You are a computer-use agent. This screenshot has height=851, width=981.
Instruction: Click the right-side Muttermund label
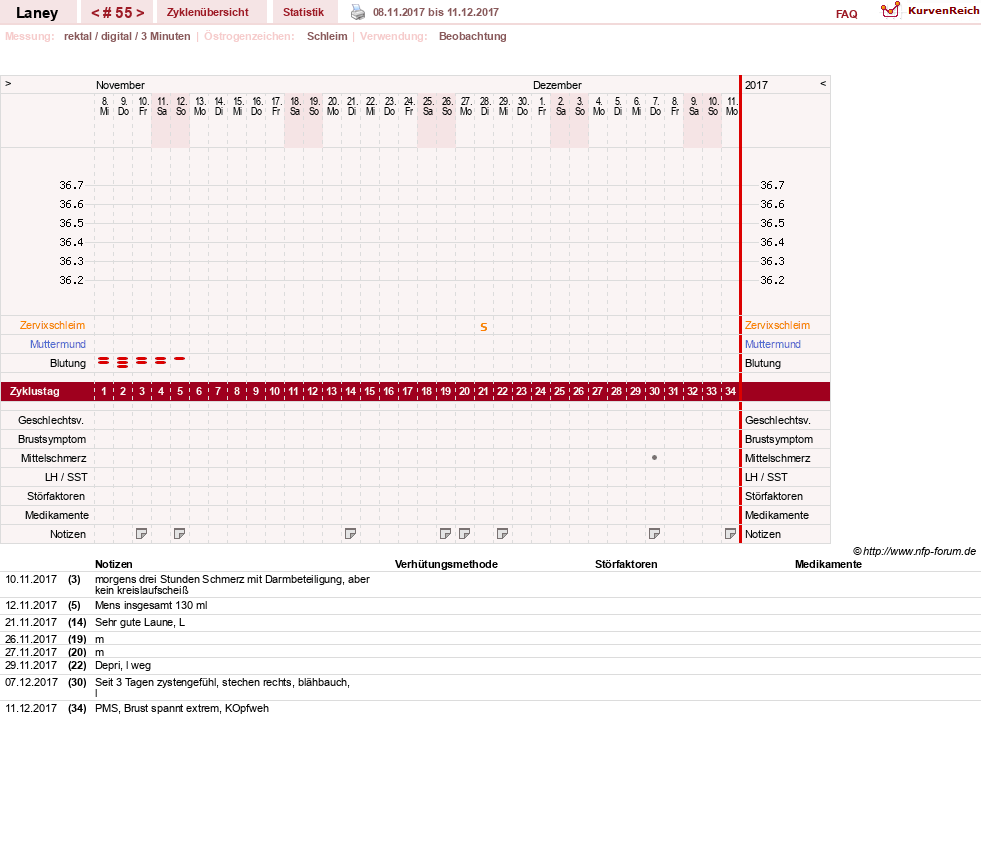[x=773, y=344]
